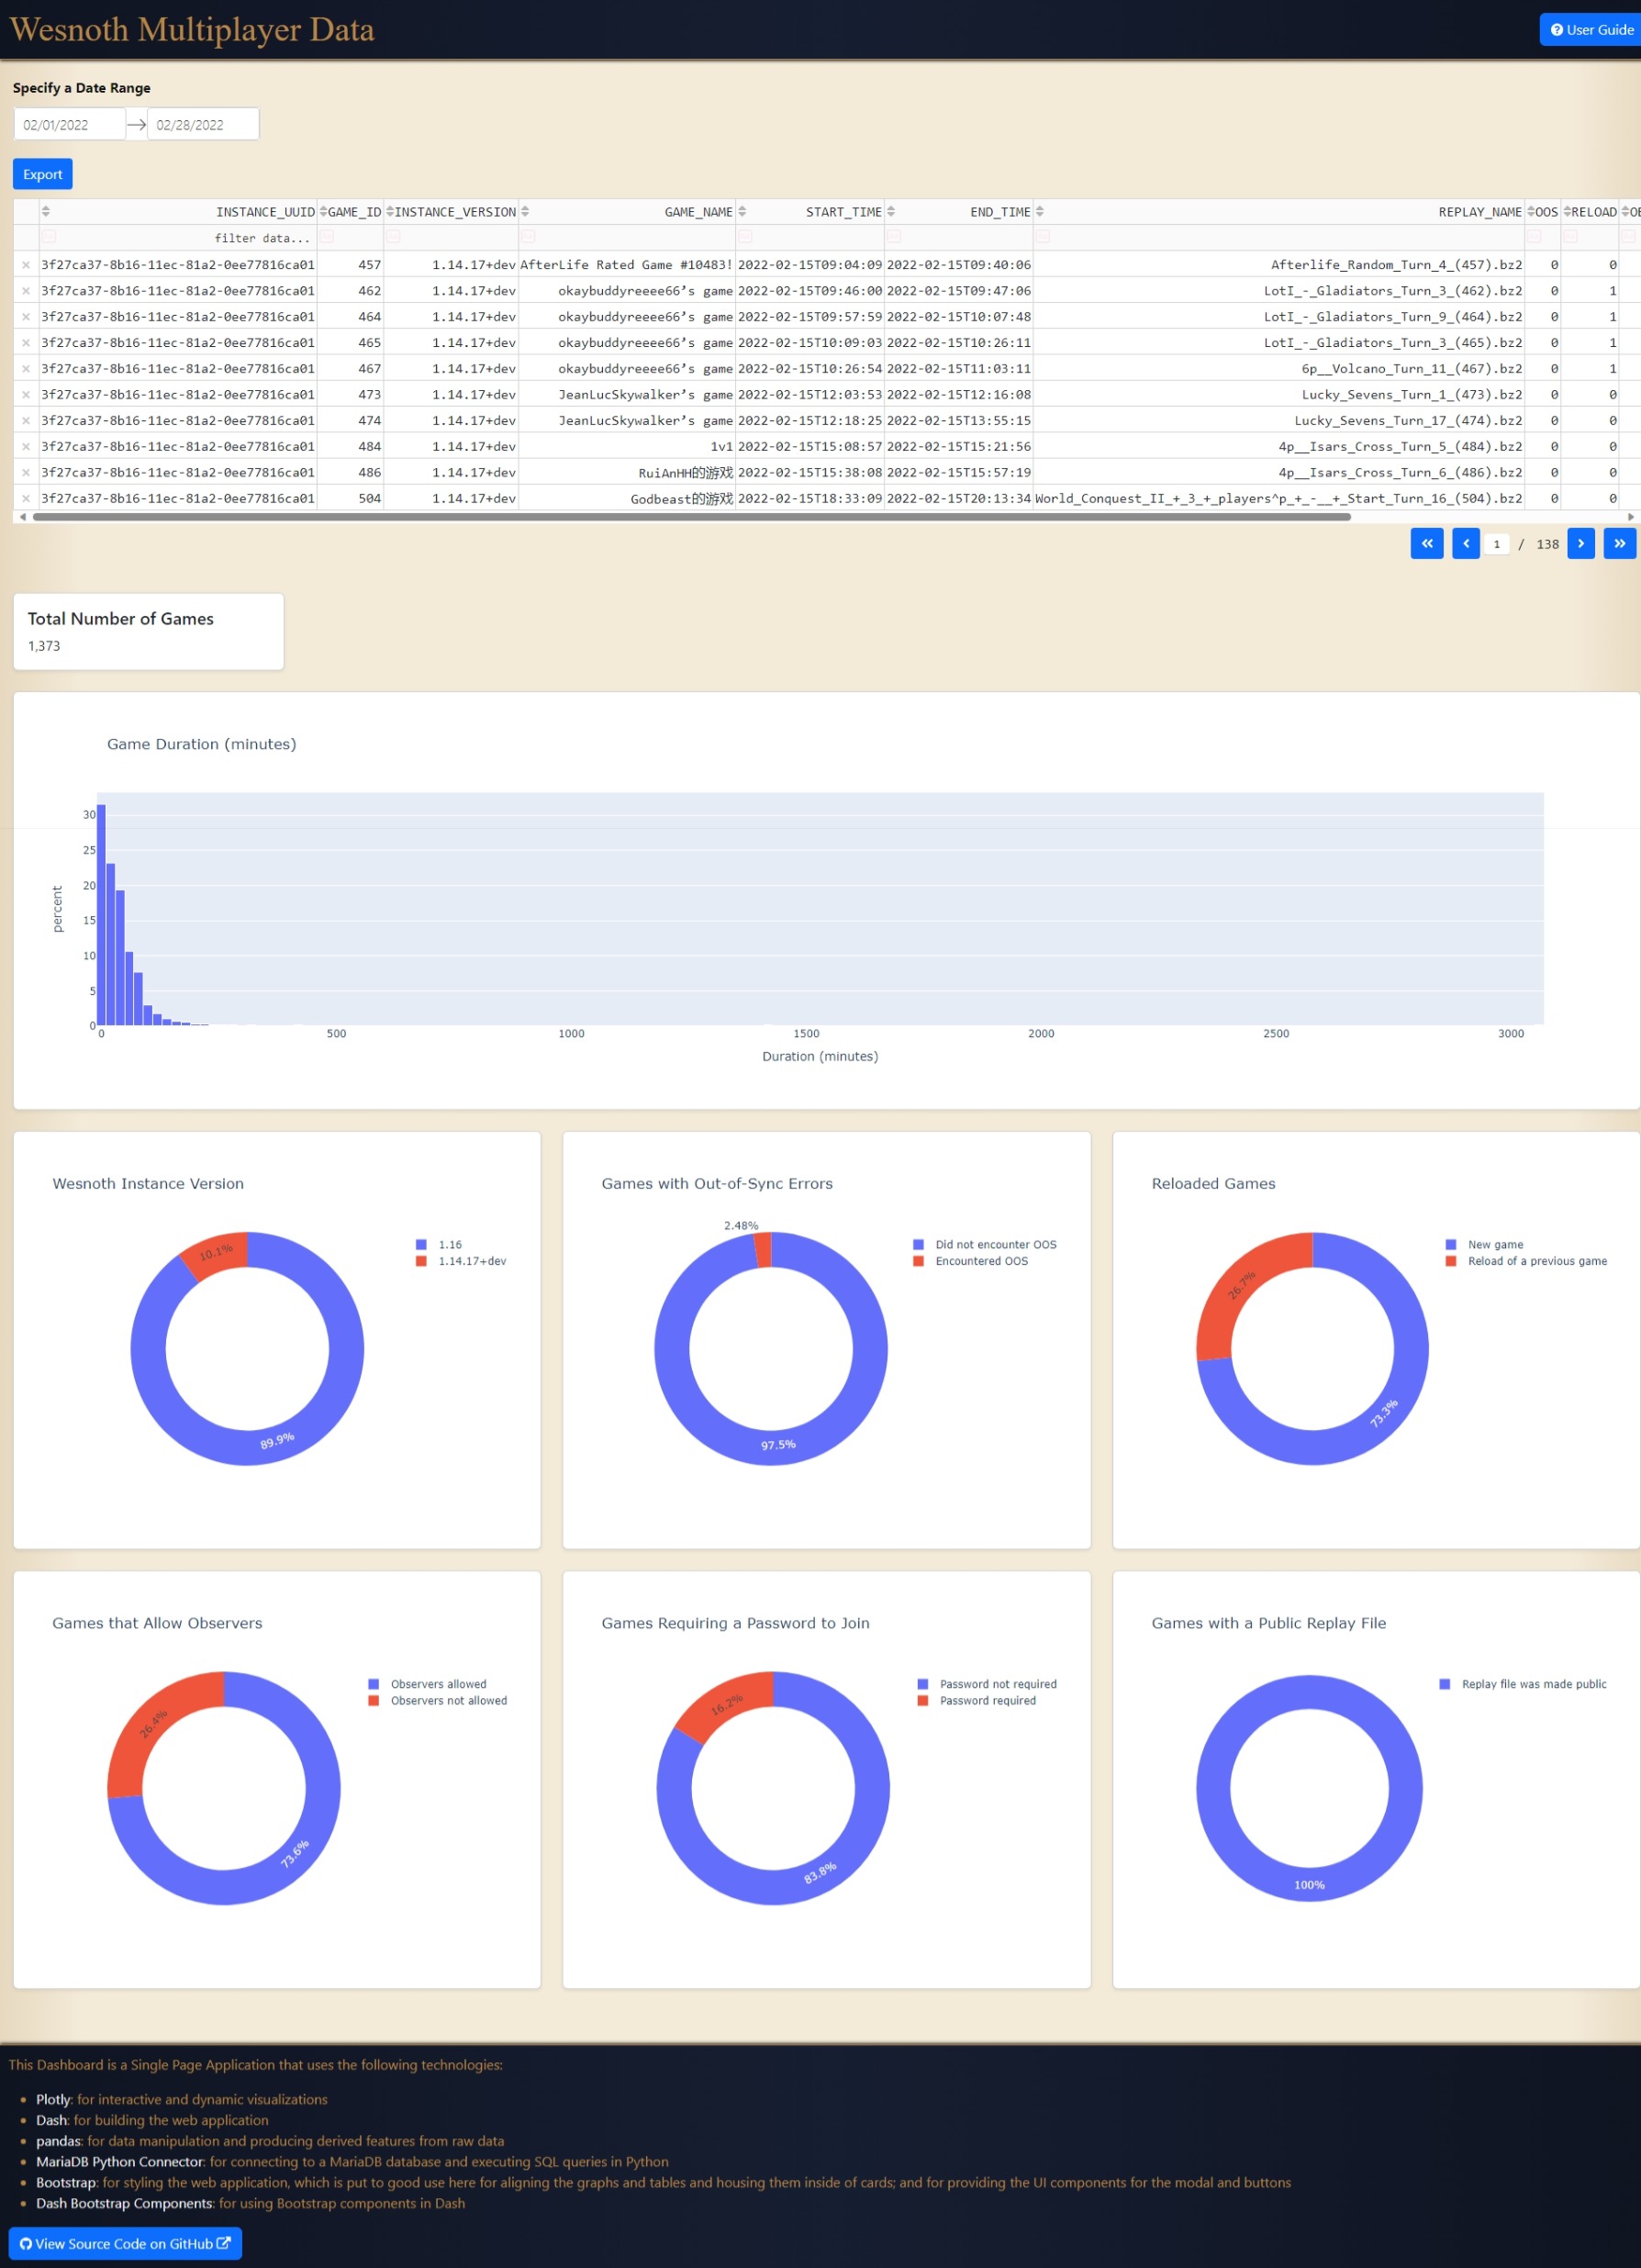Toggle Replay file was made public legend
1641x2268 pixels.
pos(1523,1684)
